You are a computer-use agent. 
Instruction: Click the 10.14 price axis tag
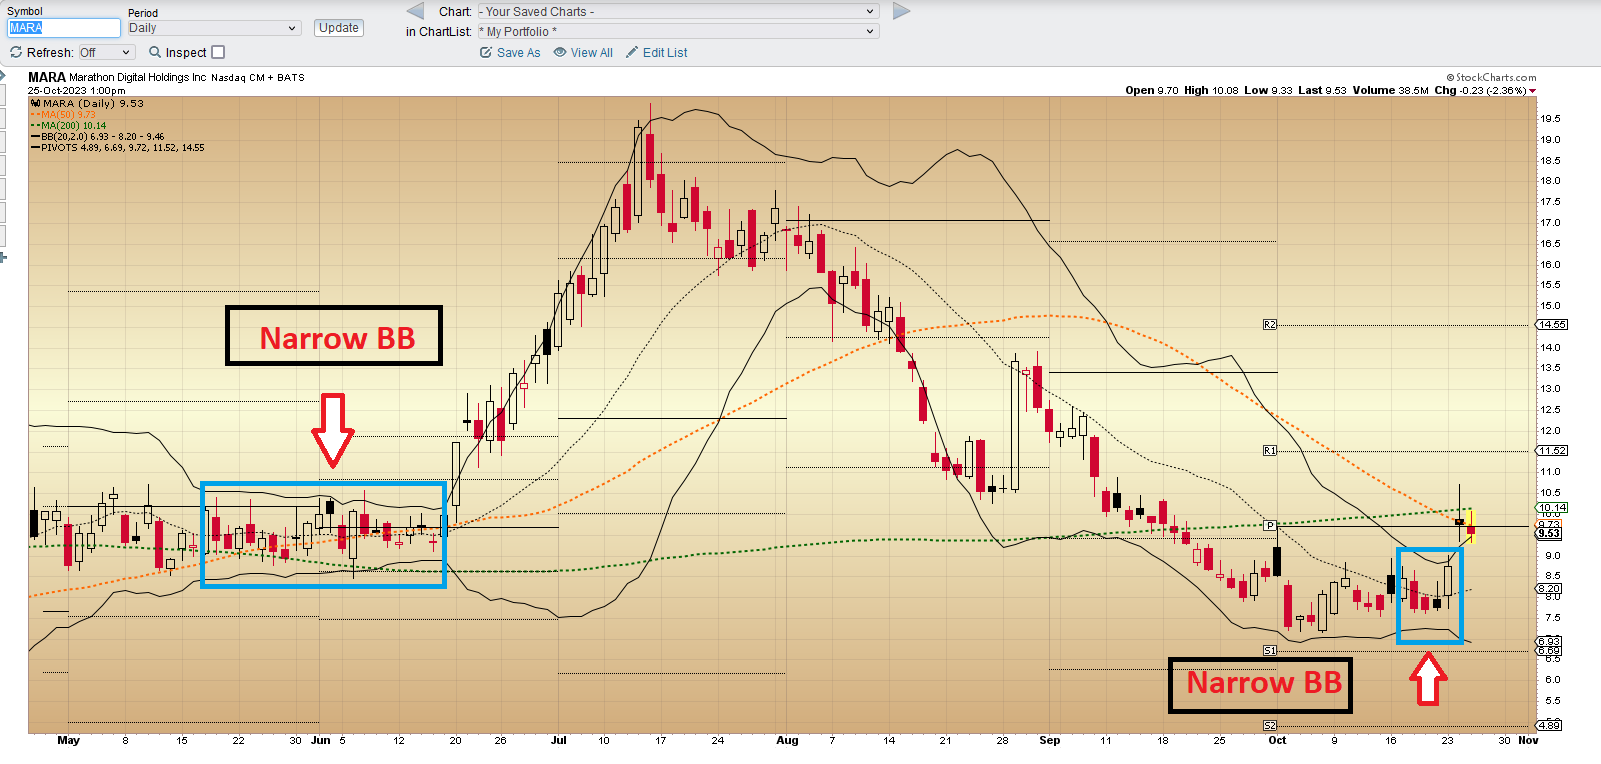[1552, 508]
